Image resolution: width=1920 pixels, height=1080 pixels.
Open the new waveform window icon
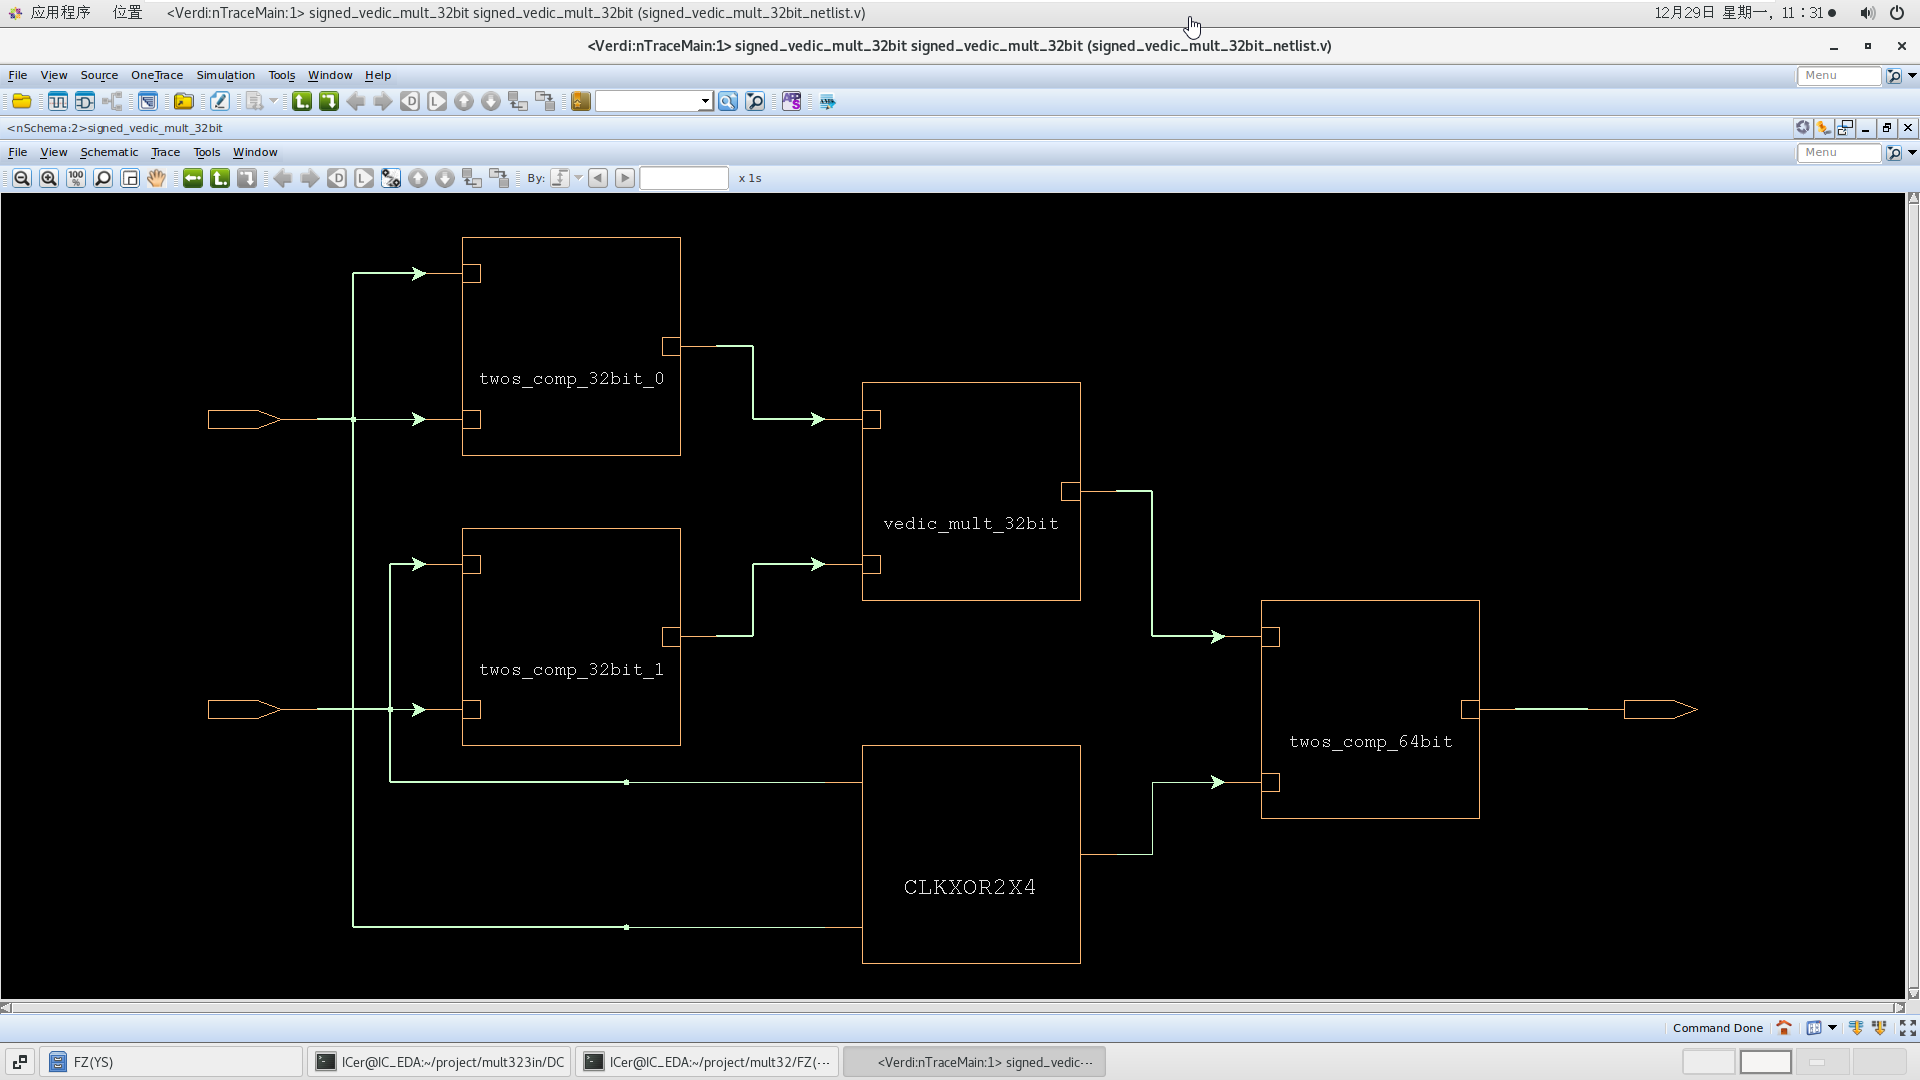[x=58, y=101]
